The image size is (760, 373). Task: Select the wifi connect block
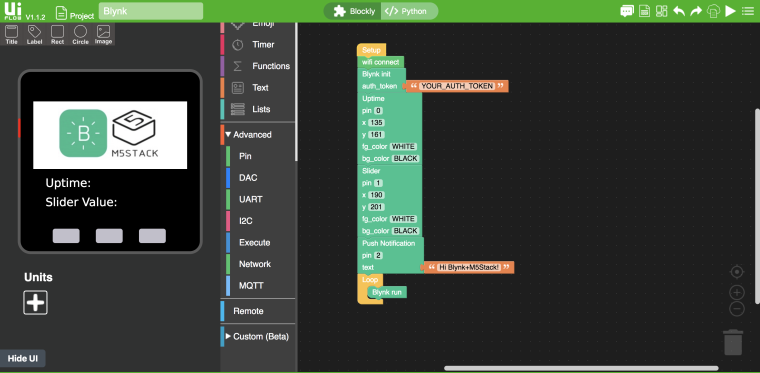pos(380,62)
